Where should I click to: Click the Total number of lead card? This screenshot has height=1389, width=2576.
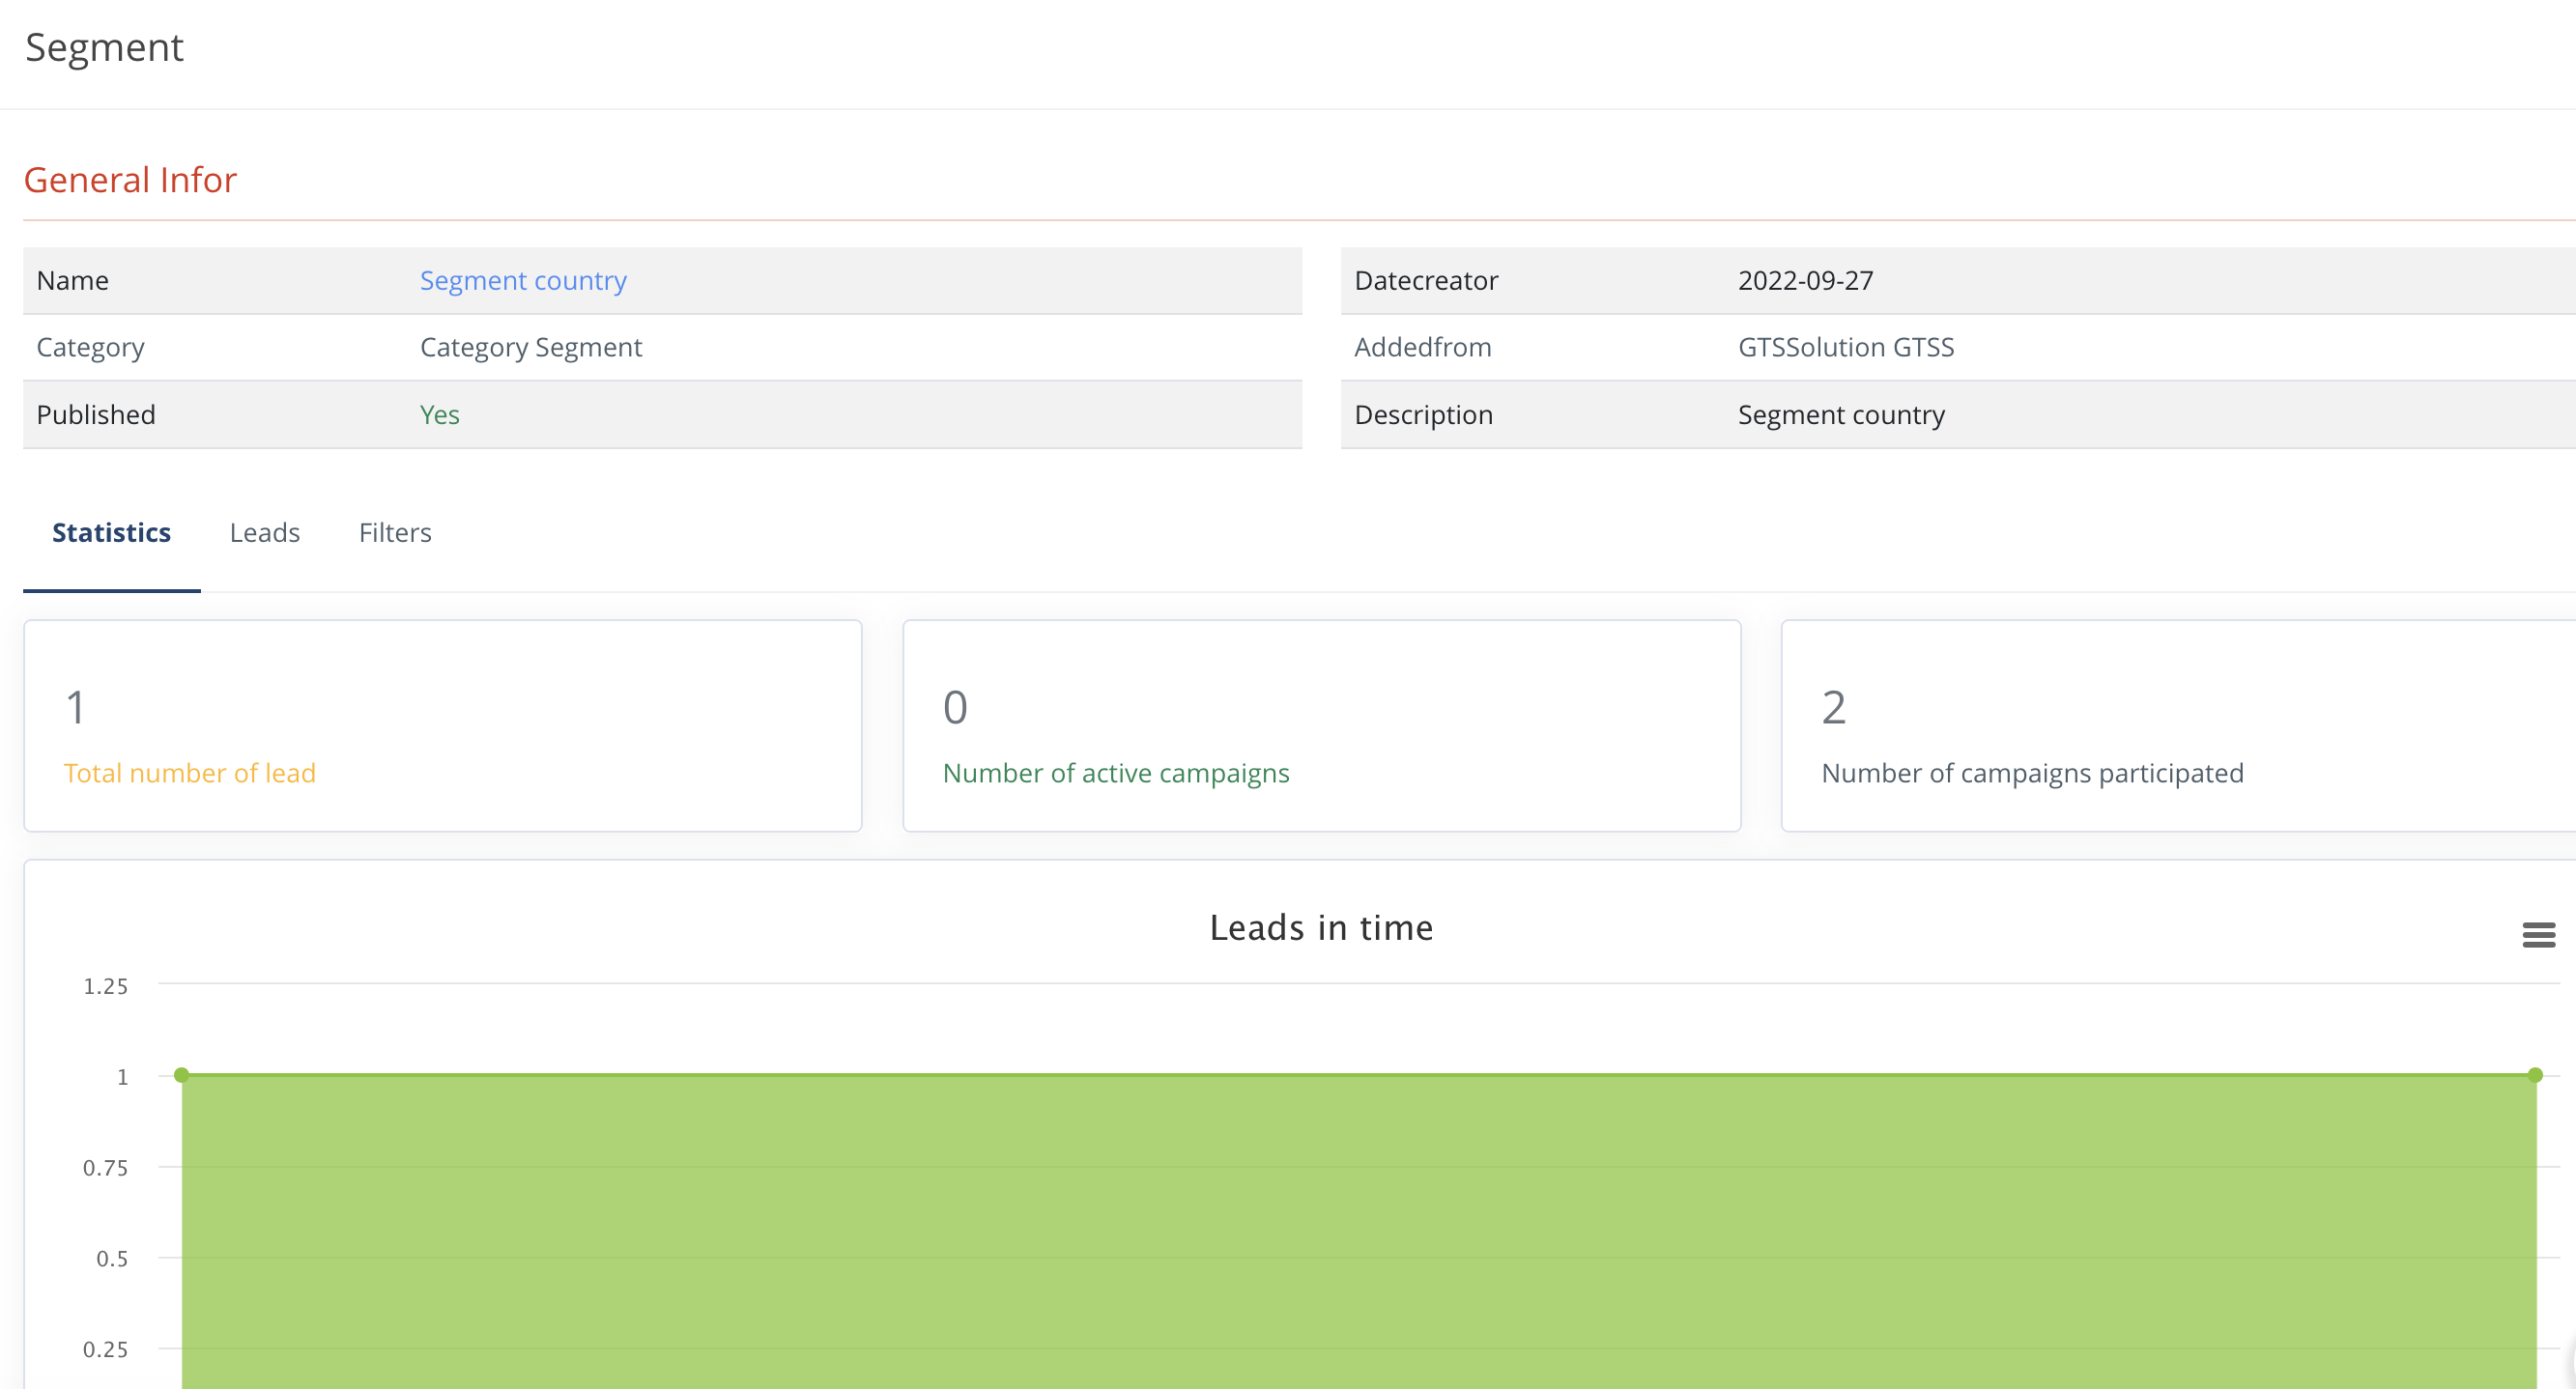pyautogui.click(x=441, y=726)
